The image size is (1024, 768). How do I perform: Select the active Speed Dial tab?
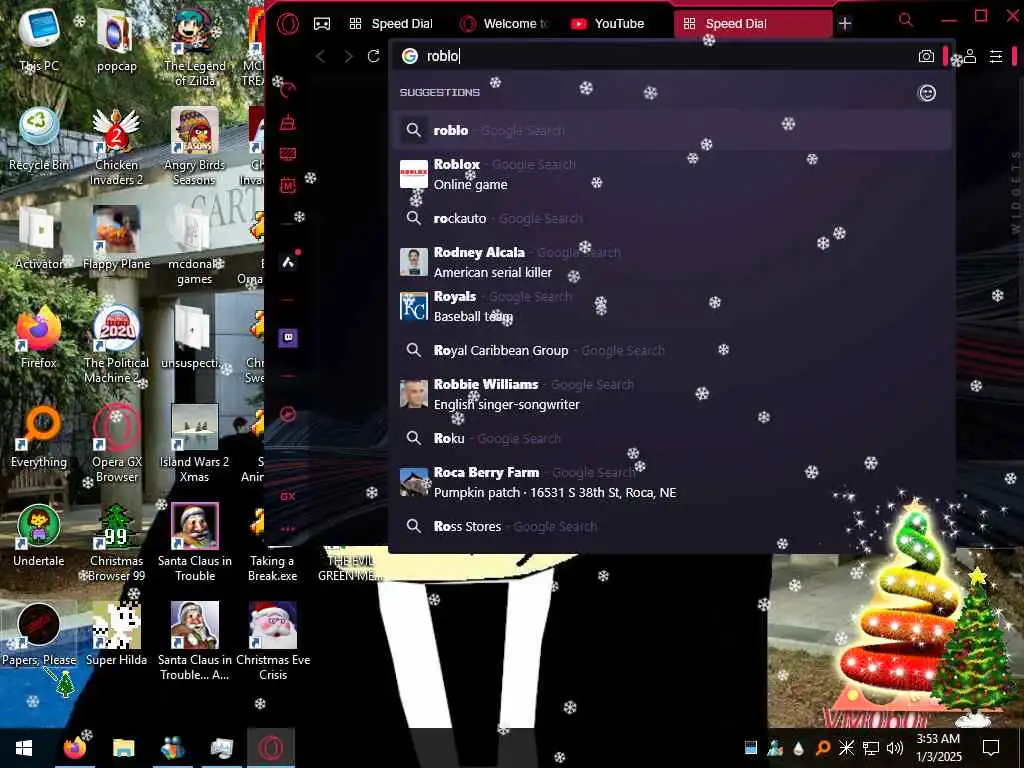(x=753, y=24)
